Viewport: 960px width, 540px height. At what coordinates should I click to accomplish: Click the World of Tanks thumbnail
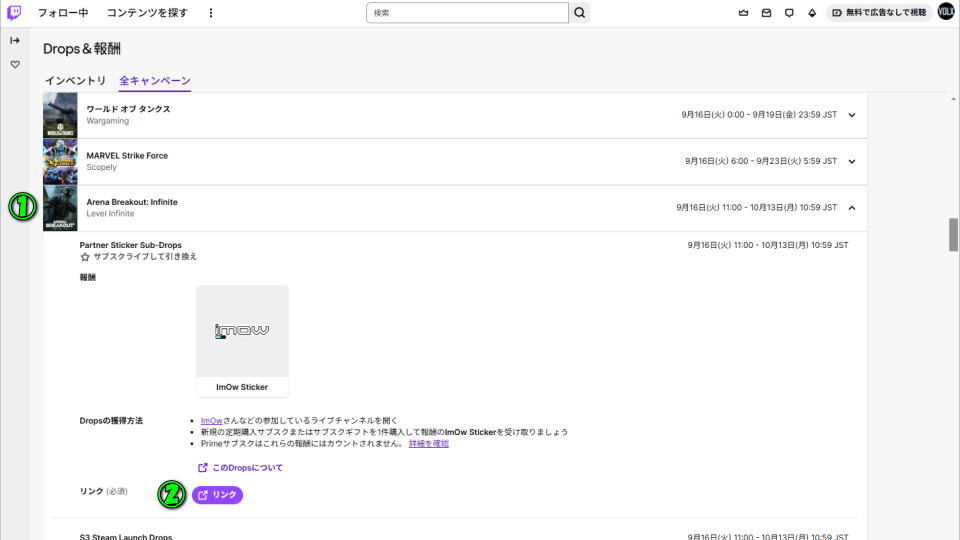pos(60,115)
